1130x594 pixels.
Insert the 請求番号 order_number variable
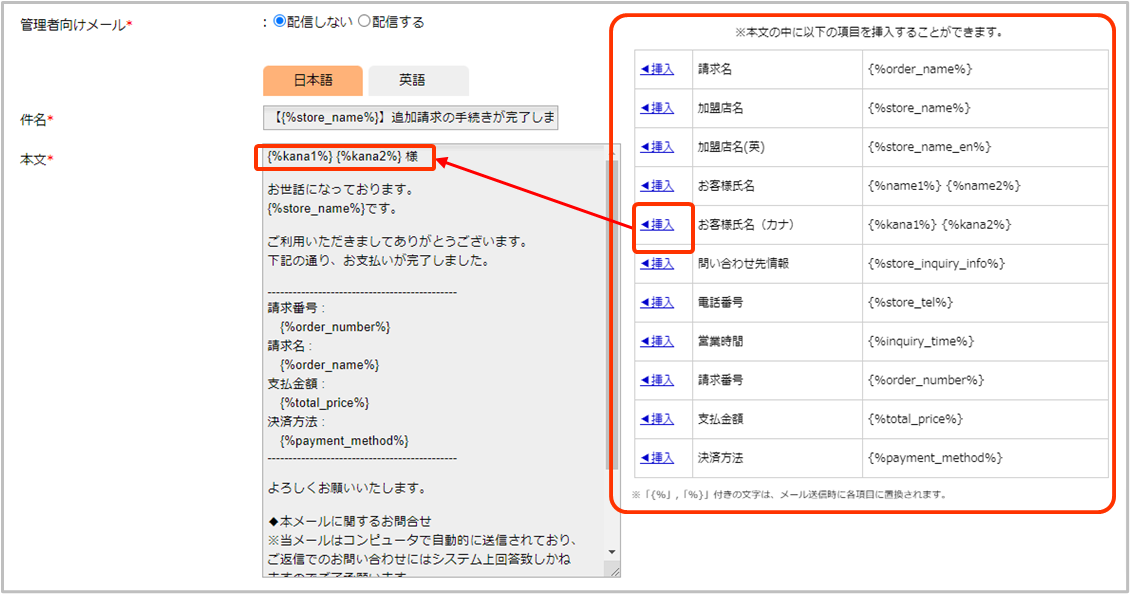click(657, 380)
